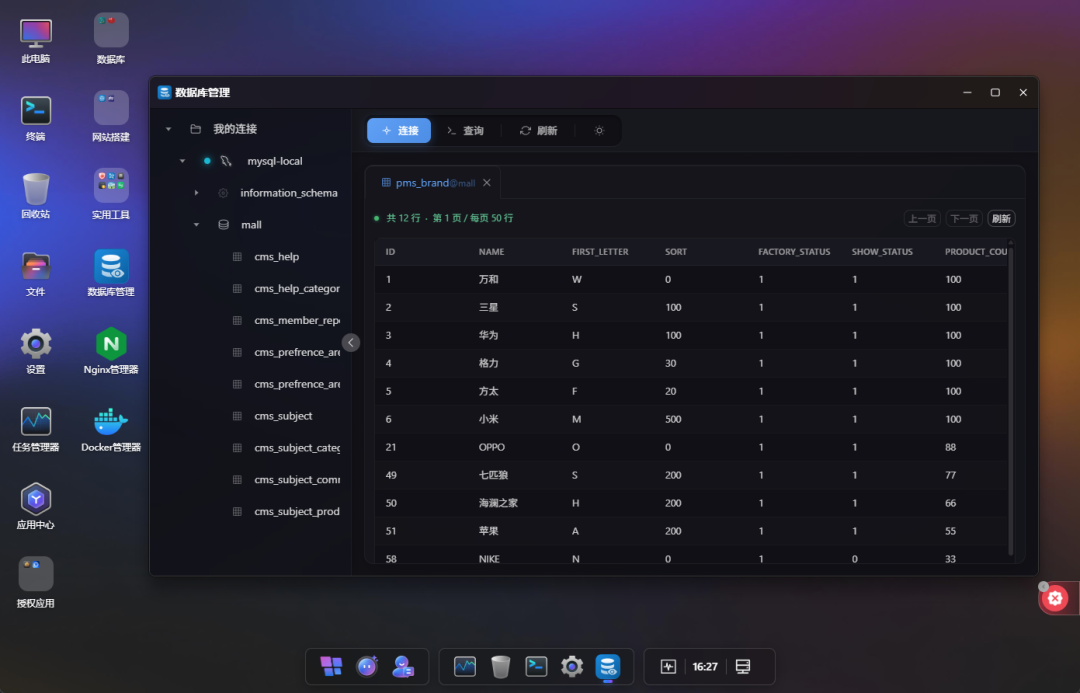Click the 刷新 toolbar button next to 查询

tap(539, 130)
